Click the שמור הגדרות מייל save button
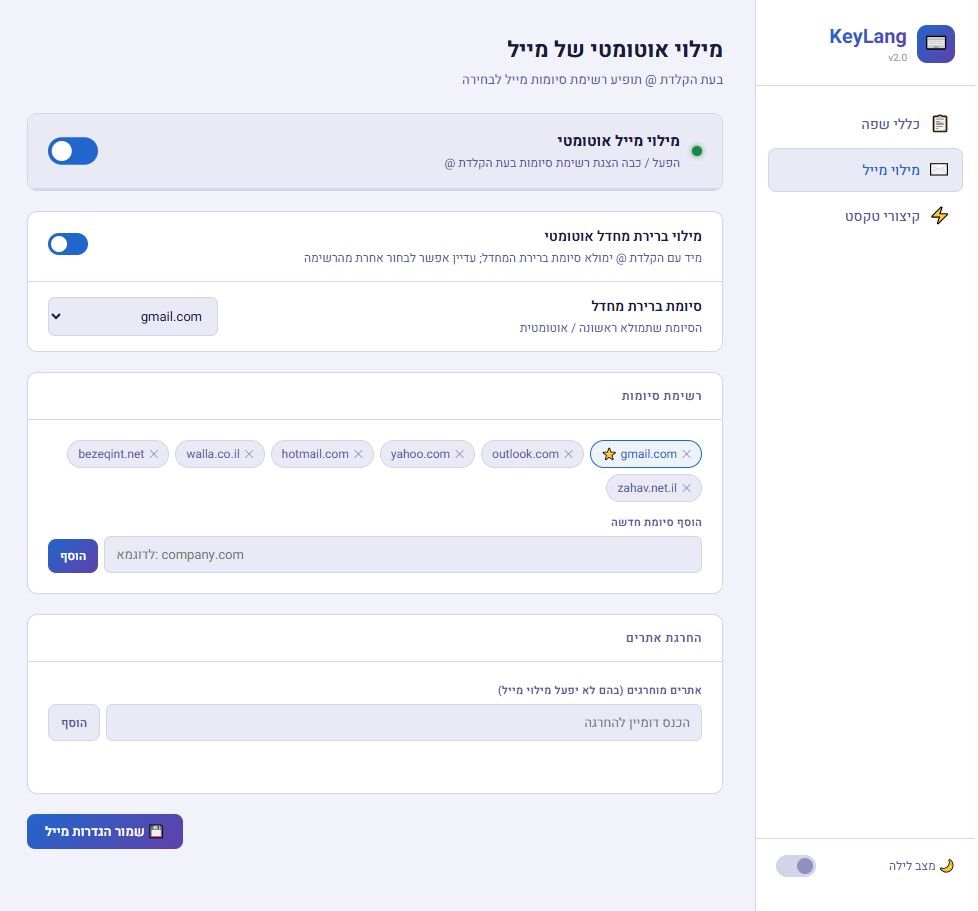Screen dimensions: 978x911 [x=105, y=831]
